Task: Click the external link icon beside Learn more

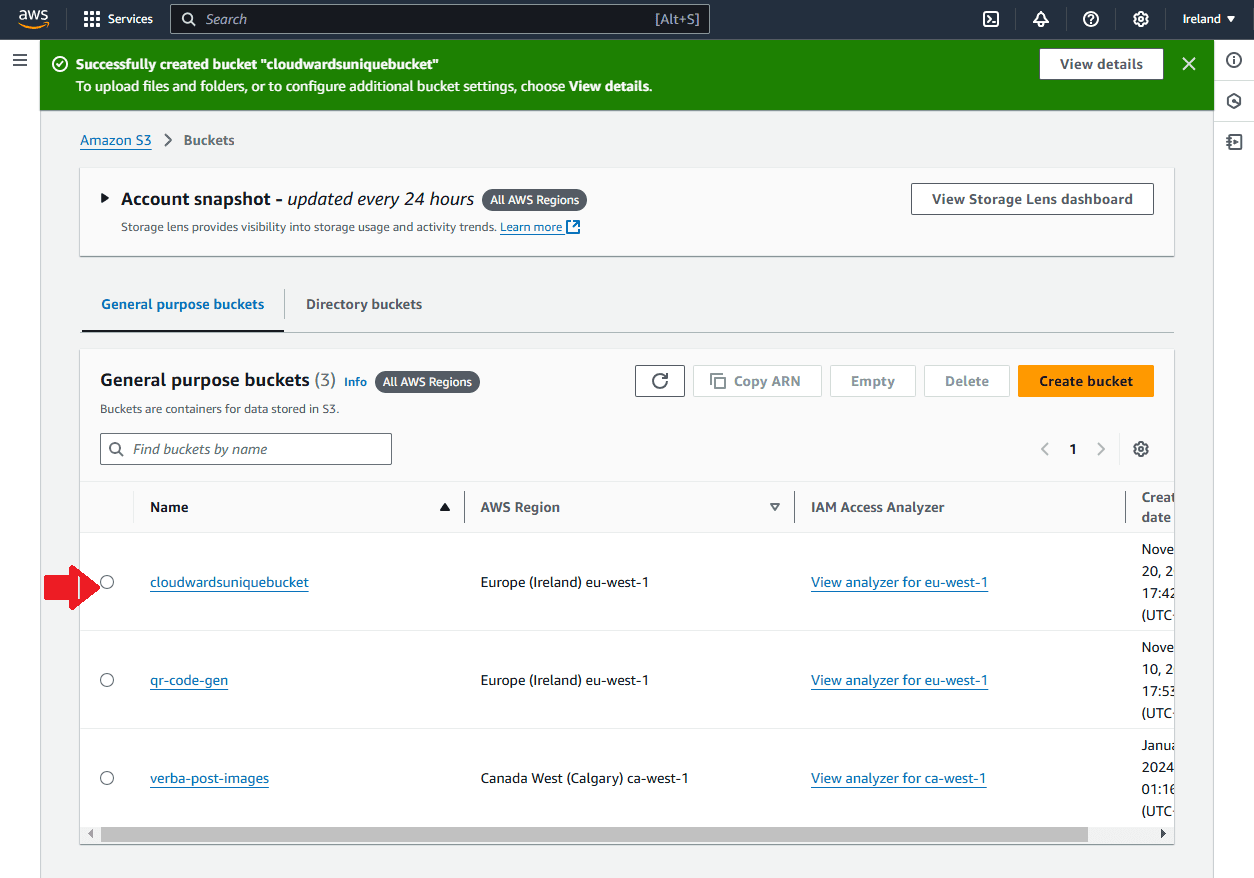Action: (x=573, y=227)
